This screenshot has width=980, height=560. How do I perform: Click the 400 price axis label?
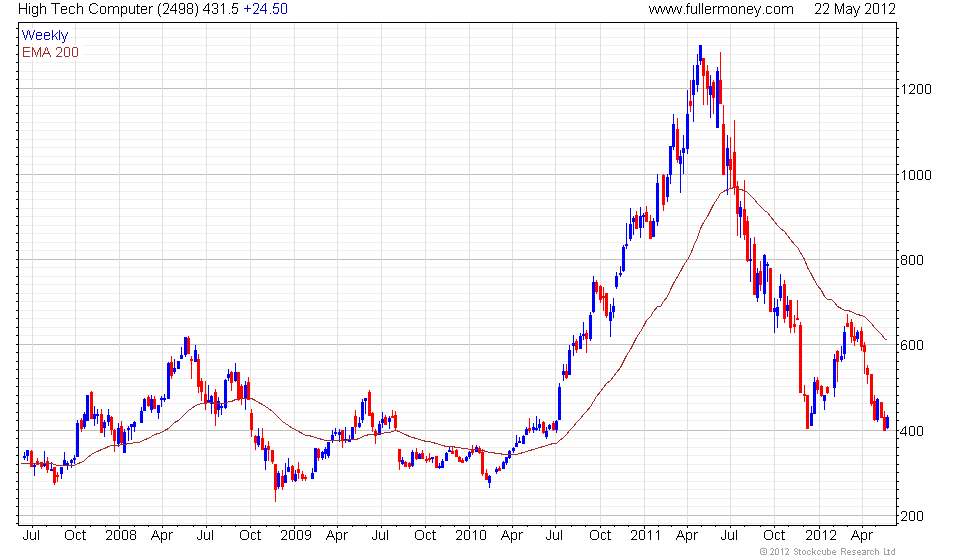tap(911, 431)
